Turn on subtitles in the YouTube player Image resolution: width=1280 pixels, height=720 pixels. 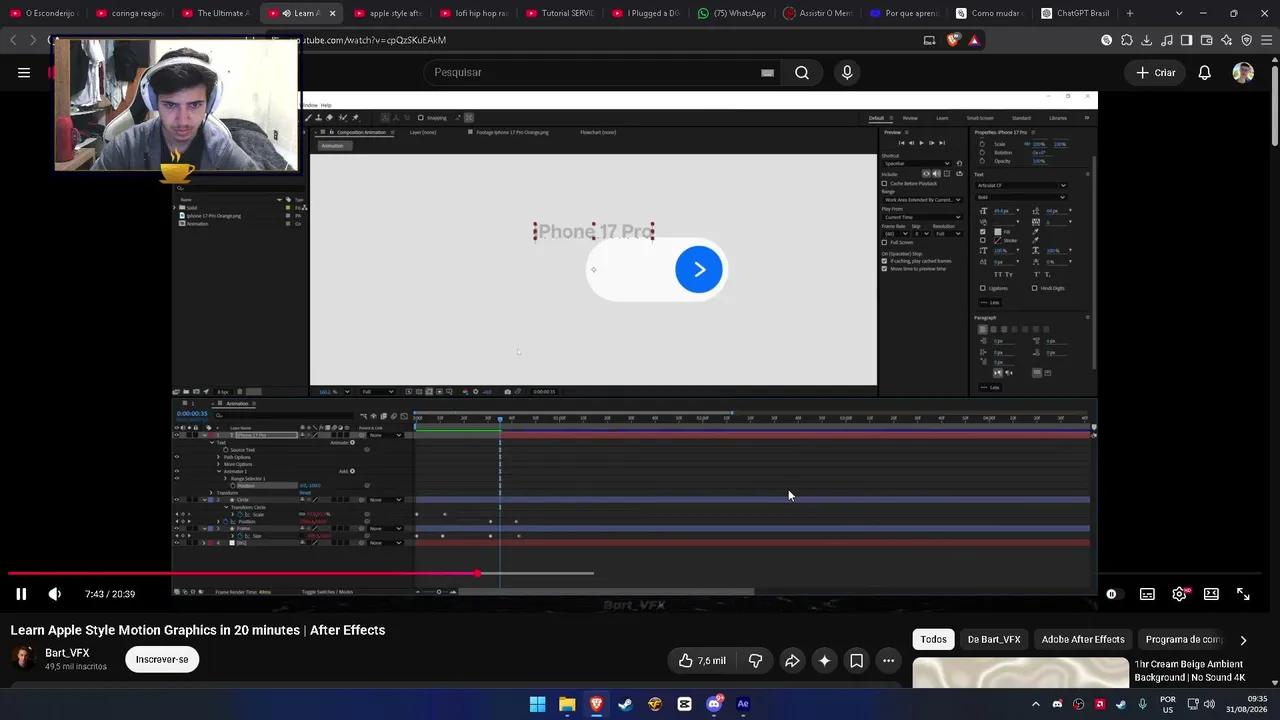(x=1147, y=594)
